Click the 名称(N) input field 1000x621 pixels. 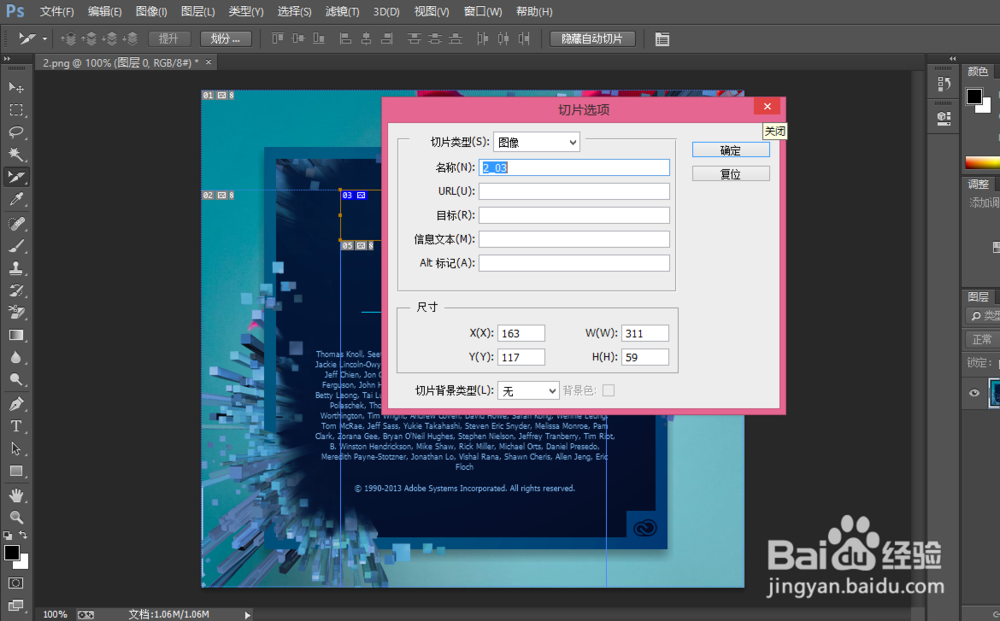tap(574, 168)
